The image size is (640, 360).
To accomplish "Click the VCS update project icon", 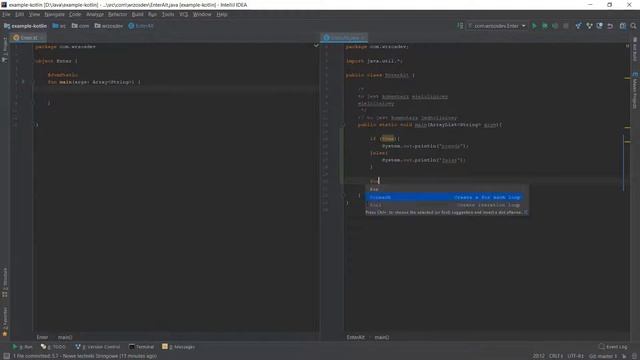I will point(578,26).
